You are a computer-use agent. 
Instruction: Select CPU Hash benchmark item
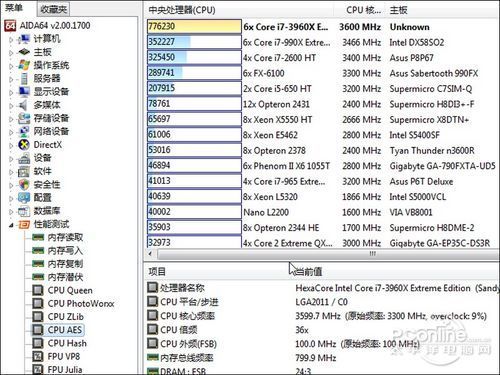[67, 343]
